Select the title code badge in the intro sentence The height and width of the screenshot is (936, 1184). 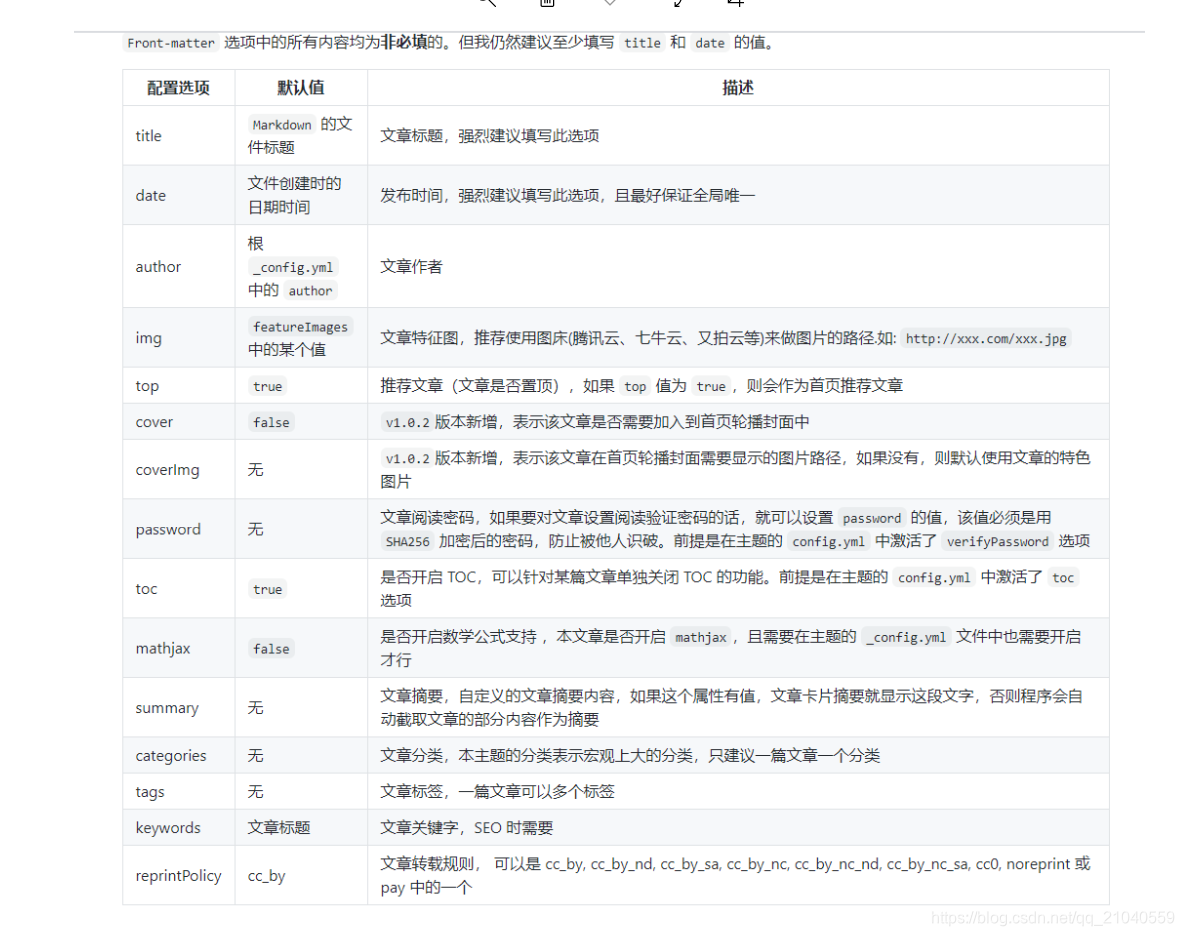(x=642, y=43)
